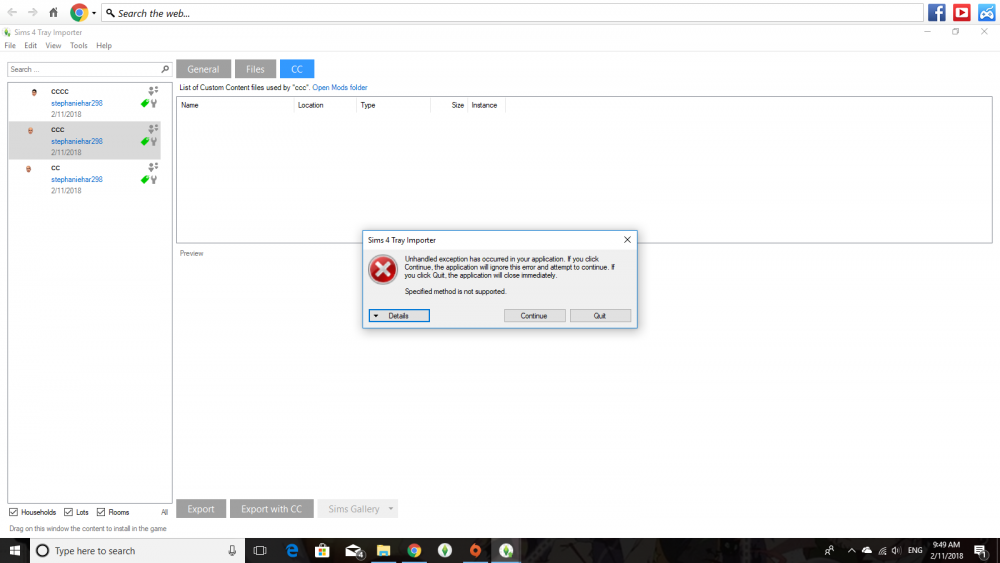Click the household icon in the cc row
Image resolution: width=1000 pixels, height=563 pixels.
point(153,167)
